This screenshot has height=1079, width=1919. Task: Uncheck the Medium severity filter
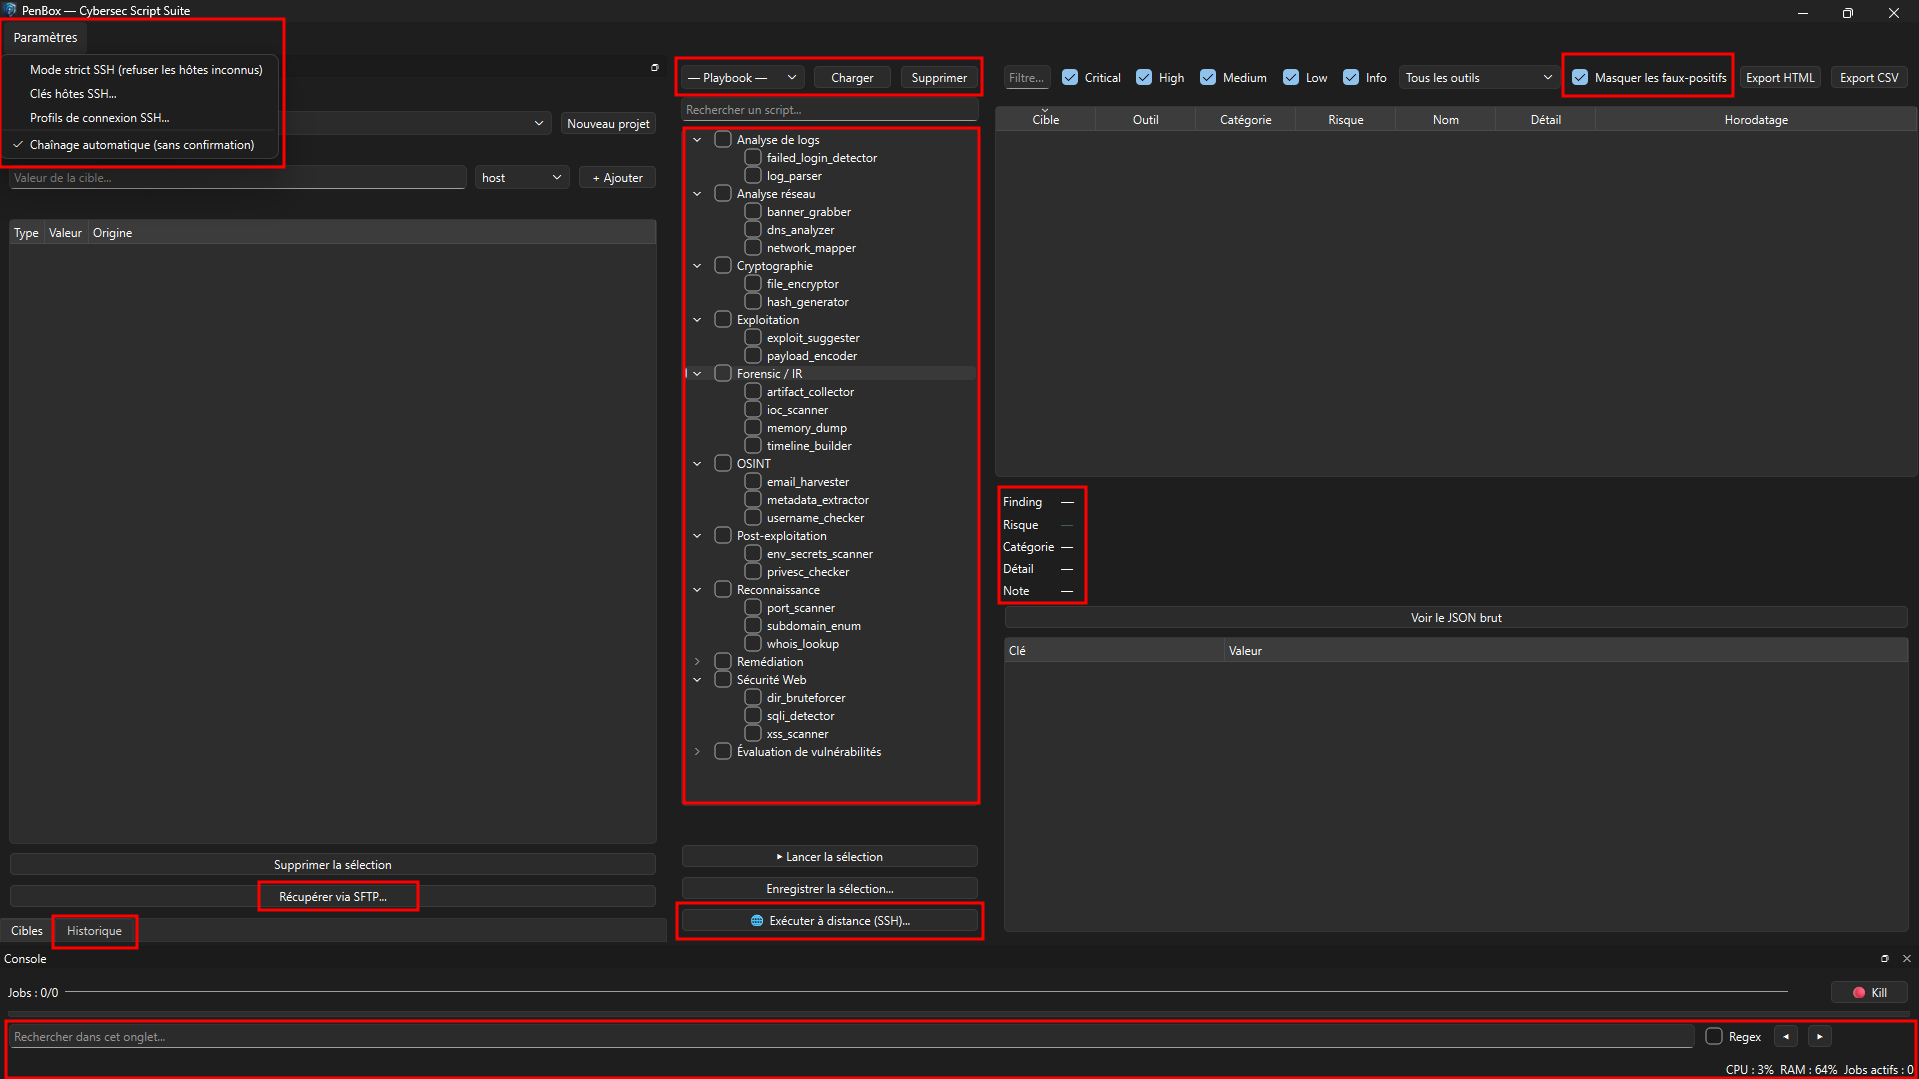coord(1208,77)
